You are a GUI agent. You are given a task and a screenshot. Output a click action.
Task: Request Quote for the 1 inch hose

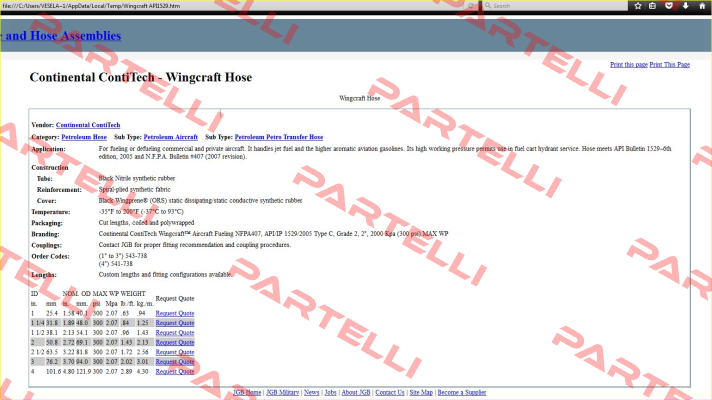pos(175,313)
